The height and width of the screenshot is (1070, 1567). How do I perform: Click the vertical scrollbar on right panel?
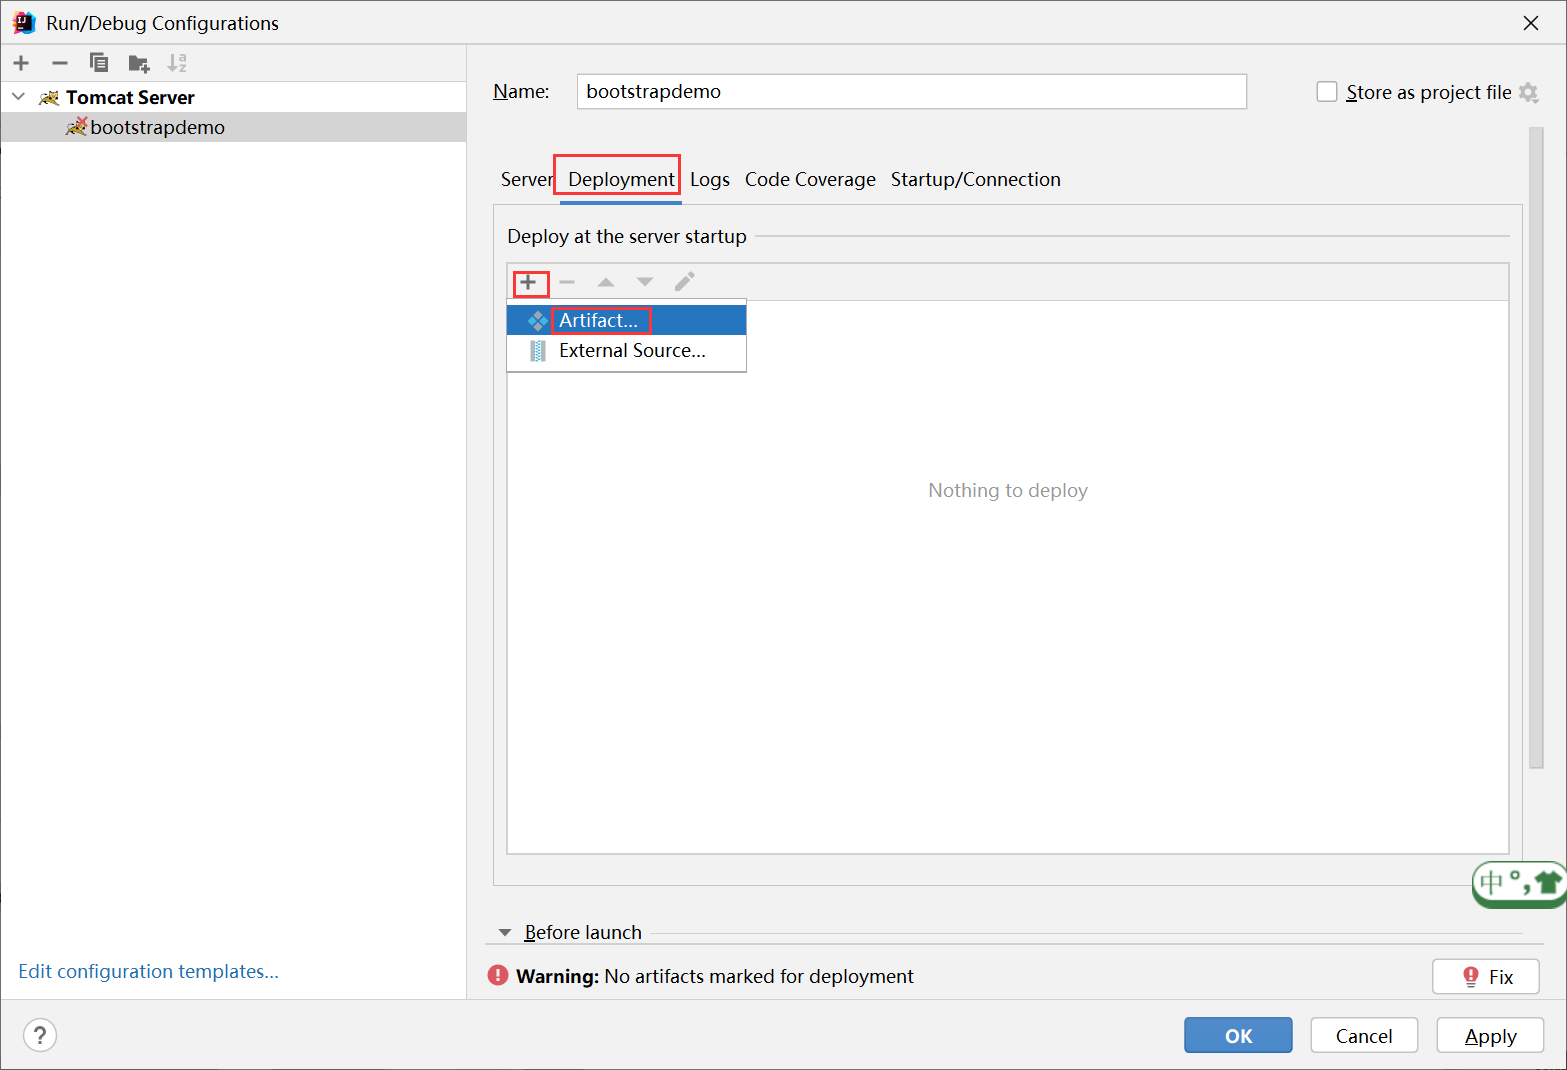[1536, 448]
